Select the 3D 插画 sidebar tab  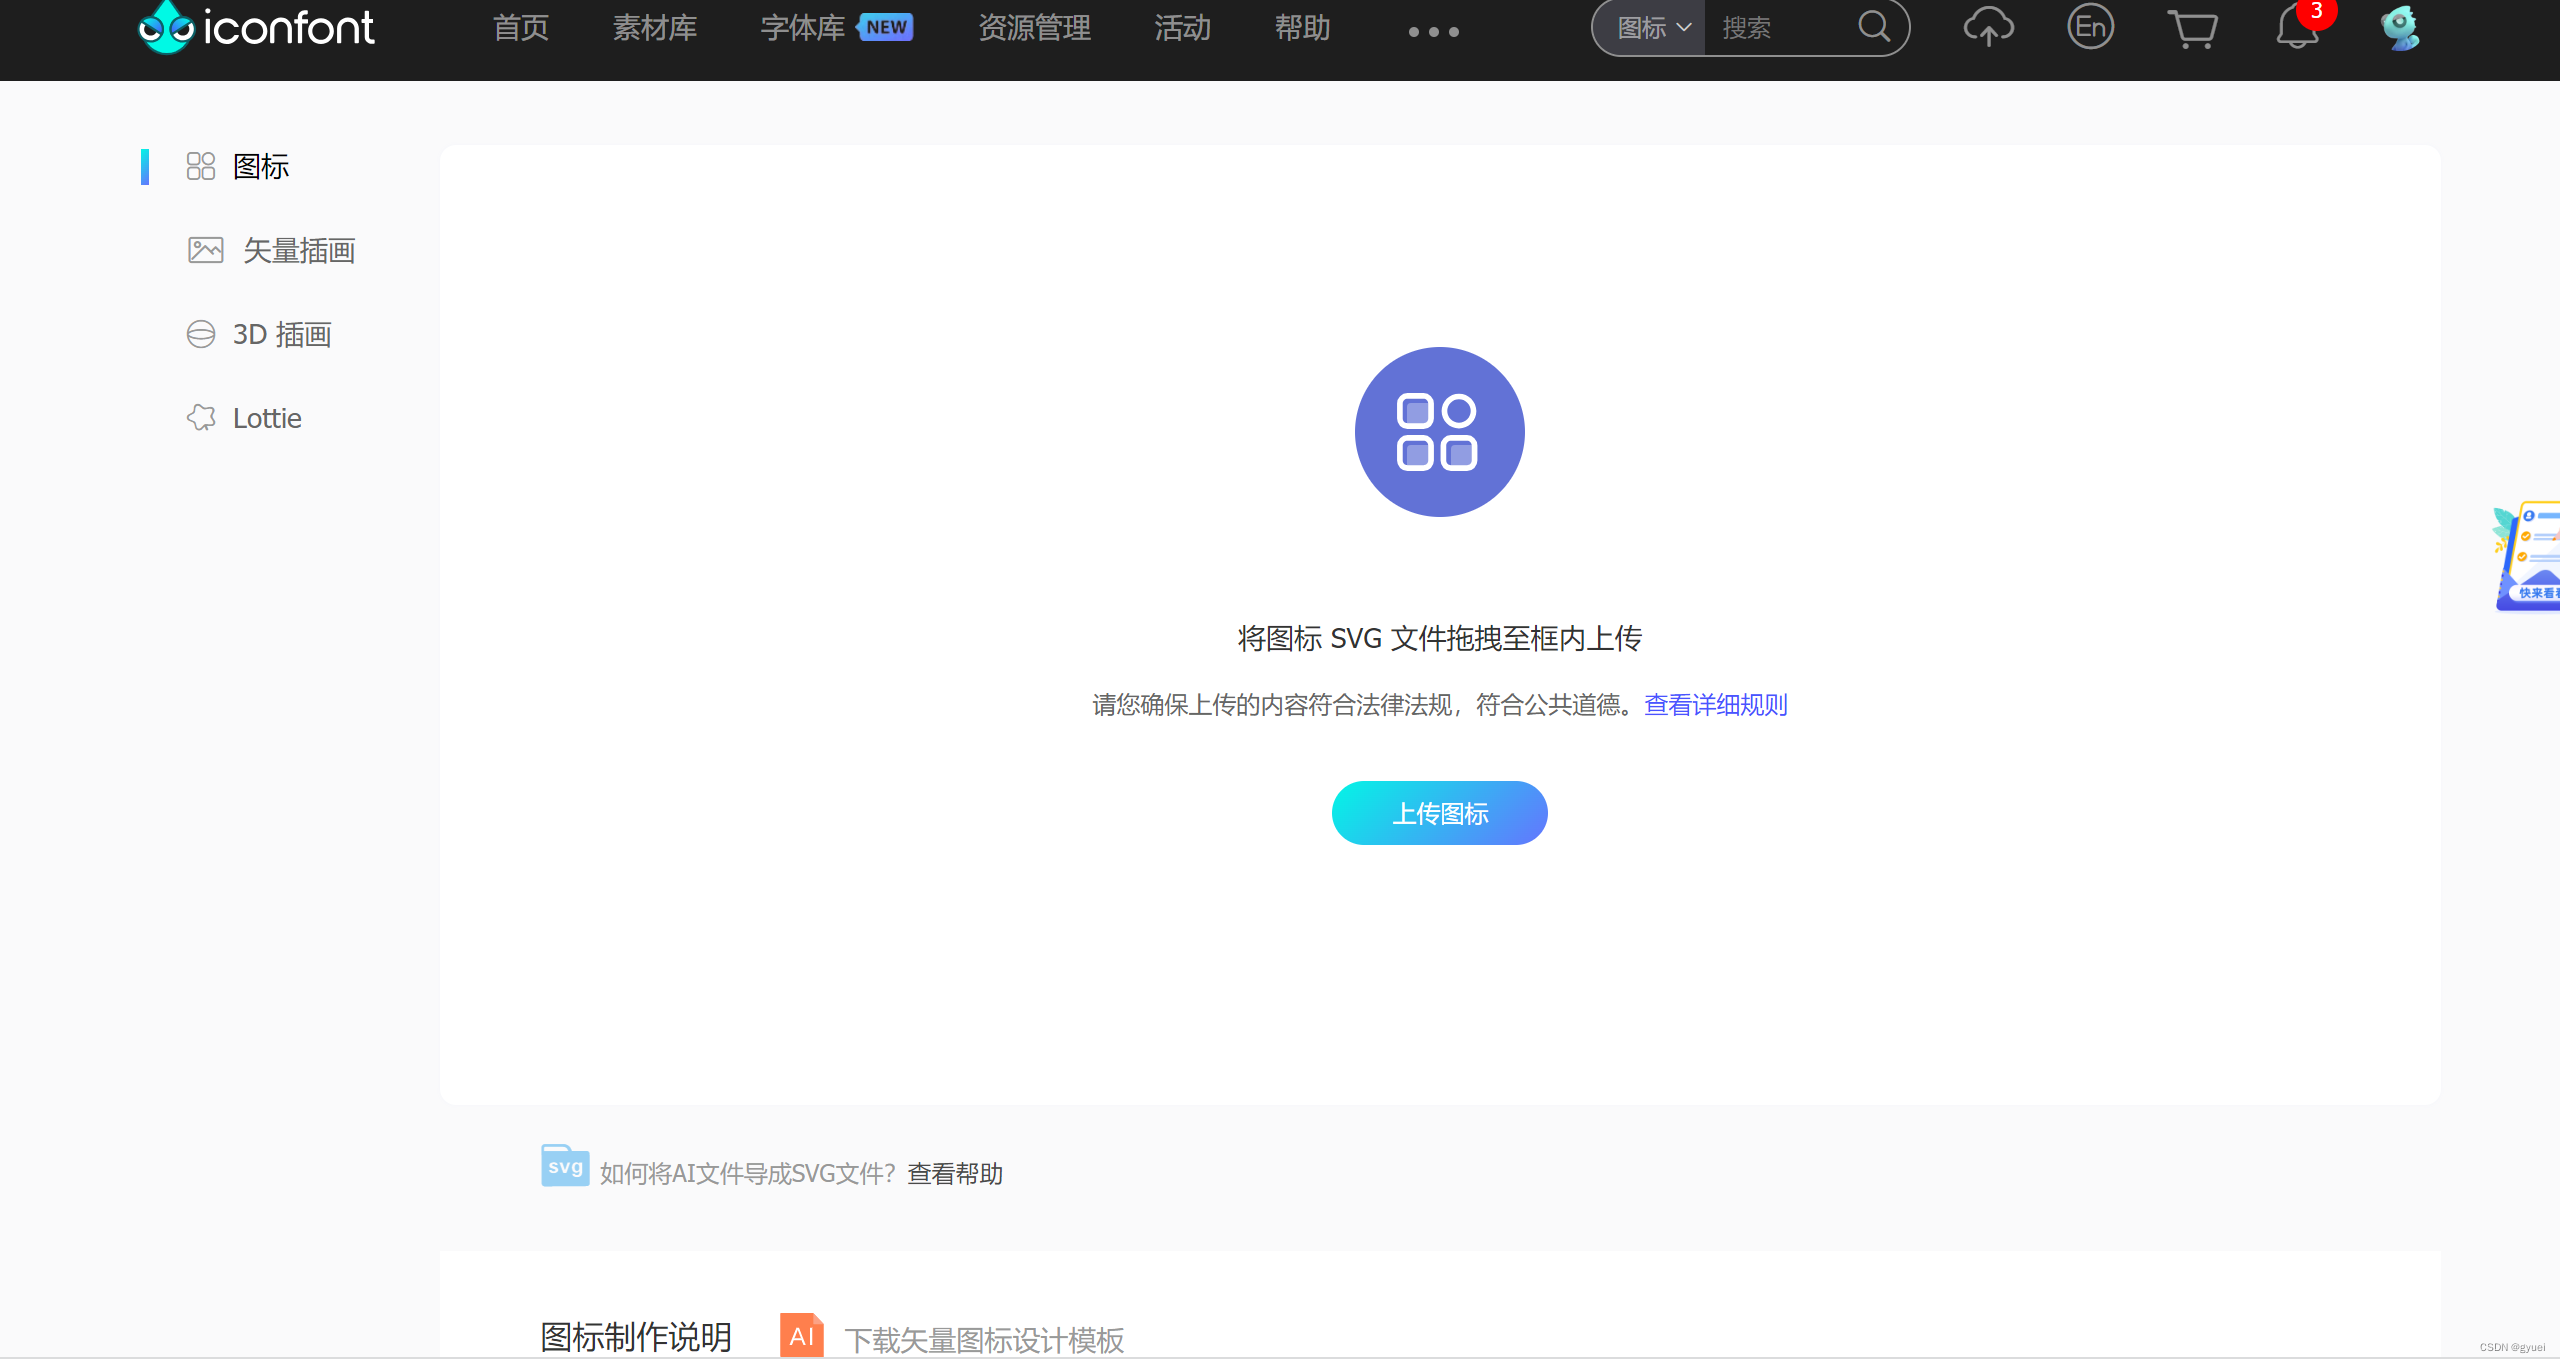point(282,335)
